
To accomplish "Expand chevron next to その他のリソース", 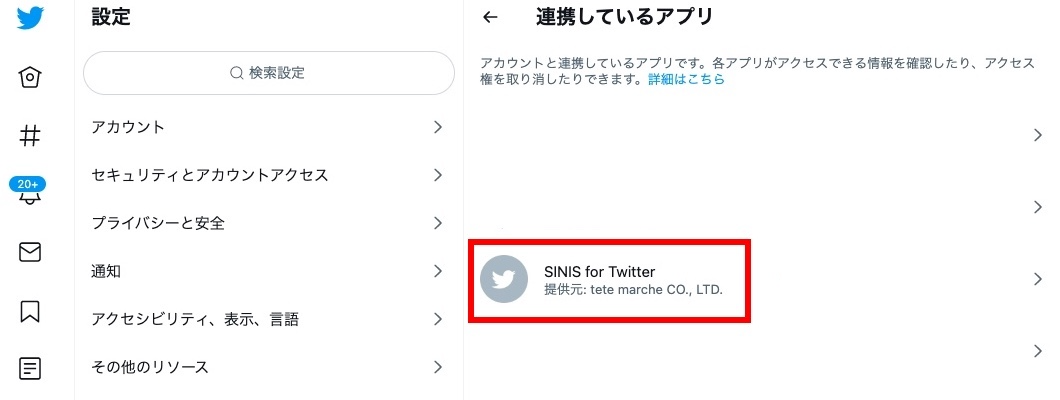I will [438, 367].
